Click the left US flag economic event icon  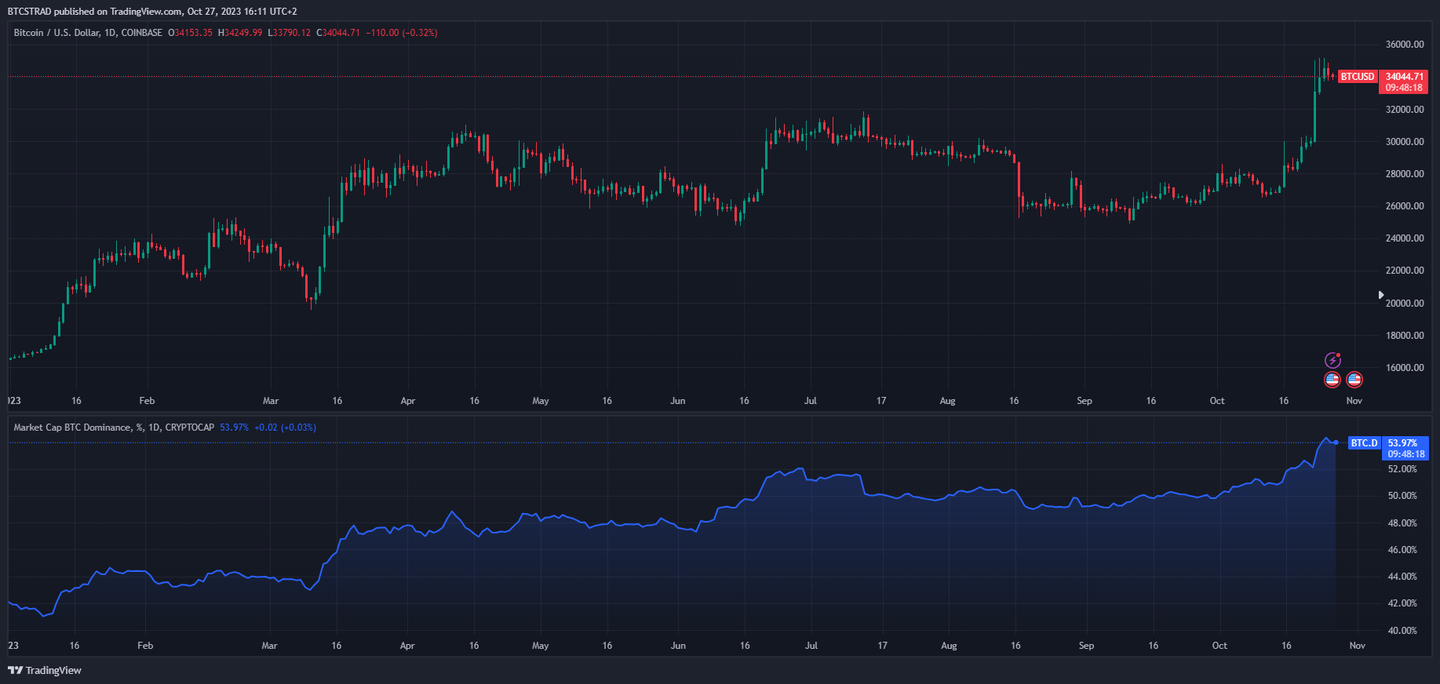click(x=1332, y=380)
